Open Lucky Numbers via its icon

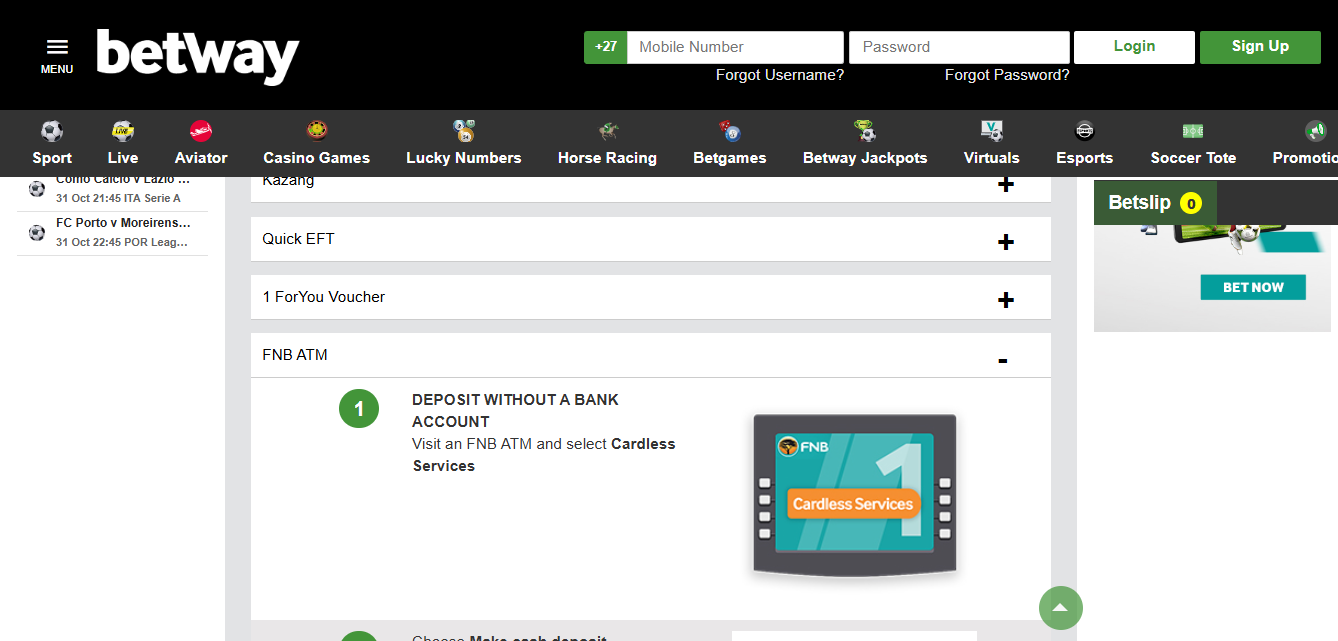tap(463, 130)
